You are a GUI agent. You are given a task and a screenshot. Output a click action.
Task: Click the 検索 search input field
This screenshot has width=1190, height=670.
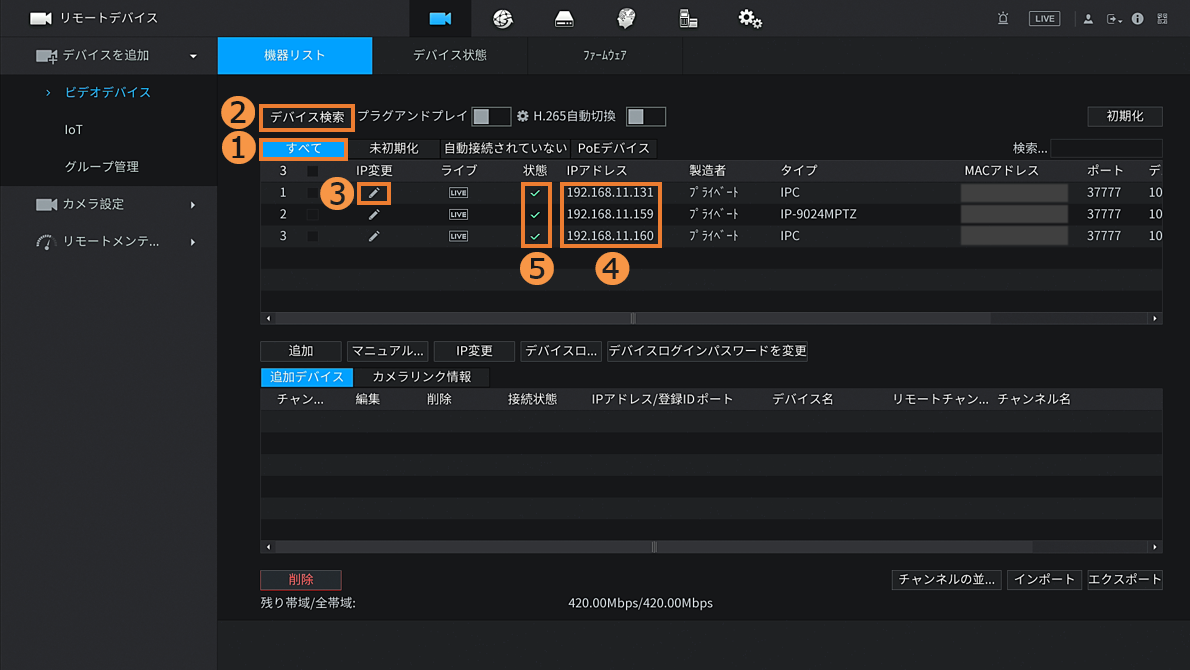click(x=1105, y=148)
